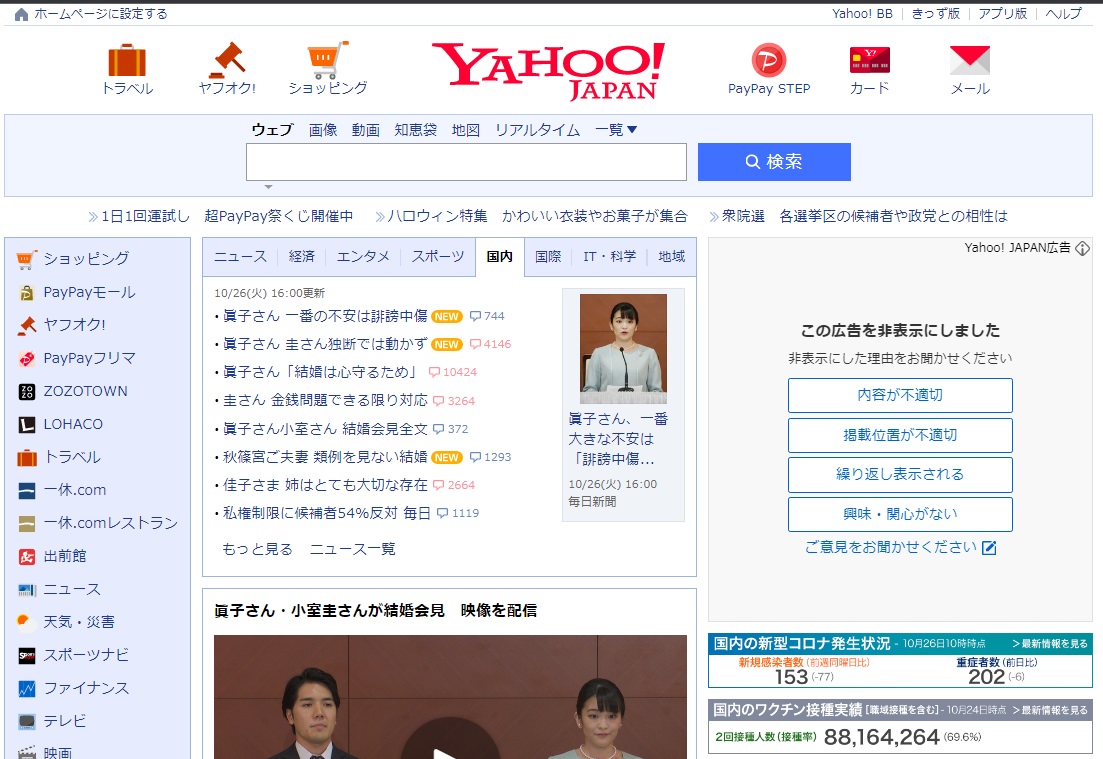Screen dimensions: 1103x759
Task: Click the ファイナンス chart icon
Action: (x=26, y=689)
